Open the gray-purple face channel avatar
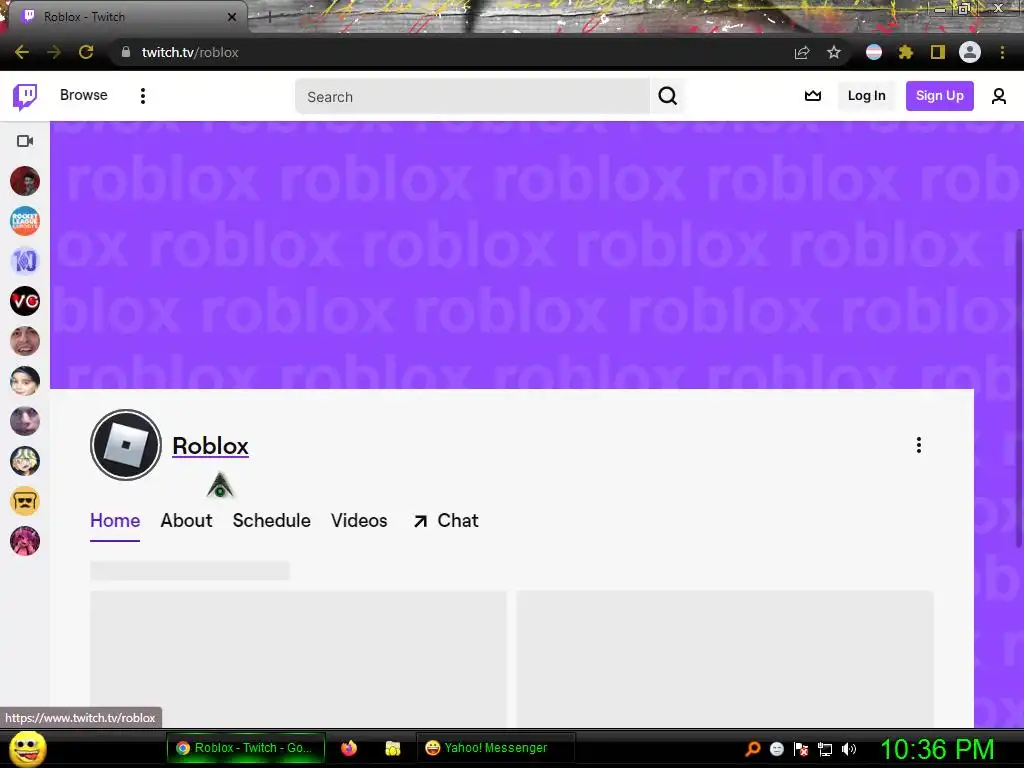This screenshot has height=768, width=1024. pos(25,421)
